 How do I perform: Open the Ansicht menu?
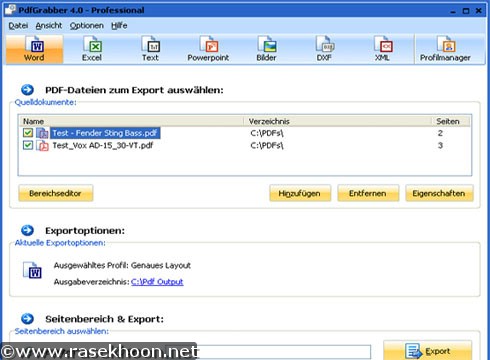[49, 26]
